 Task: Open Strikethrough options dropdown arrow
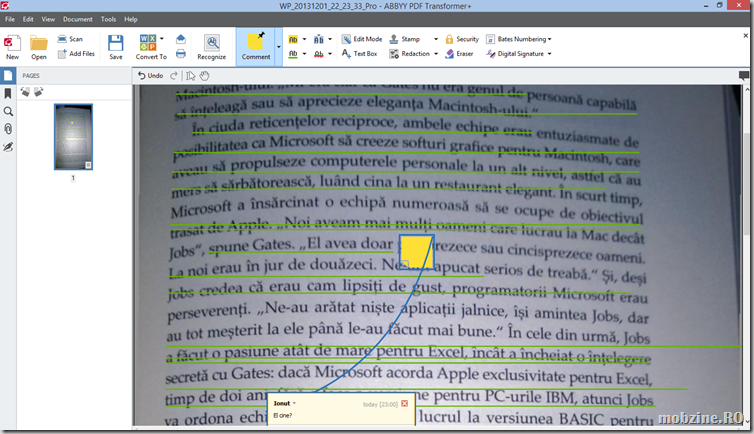330,54
